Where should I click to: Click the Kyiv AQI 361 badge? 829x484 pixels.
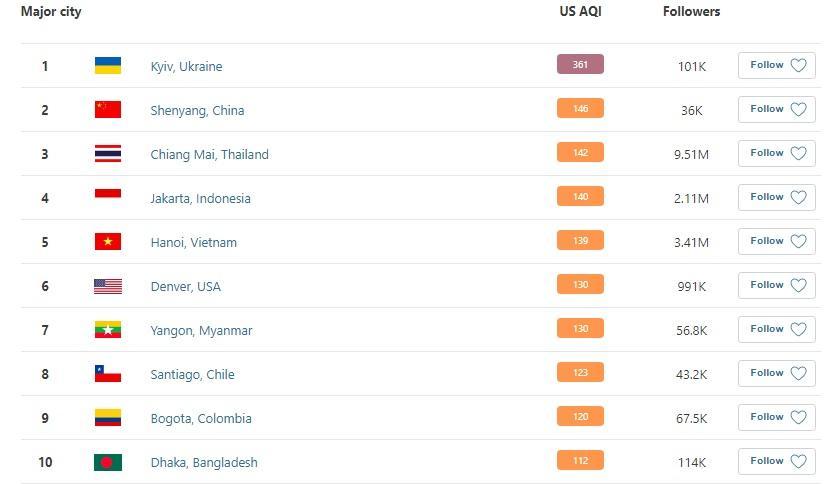click(x=580, y=65)
